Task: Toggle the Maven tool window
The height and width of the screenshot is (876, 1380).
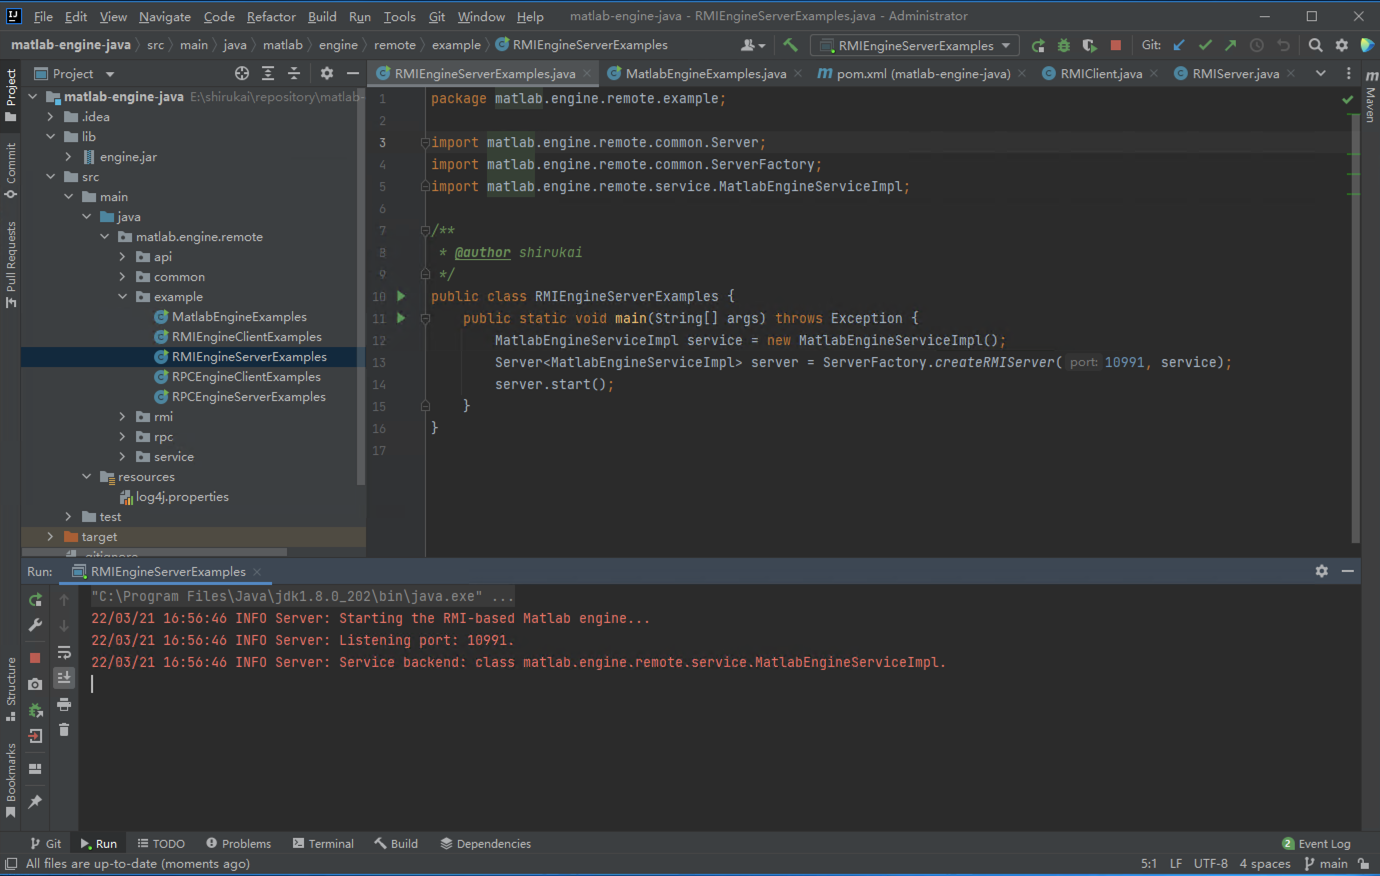Action: click(1371, 97)
